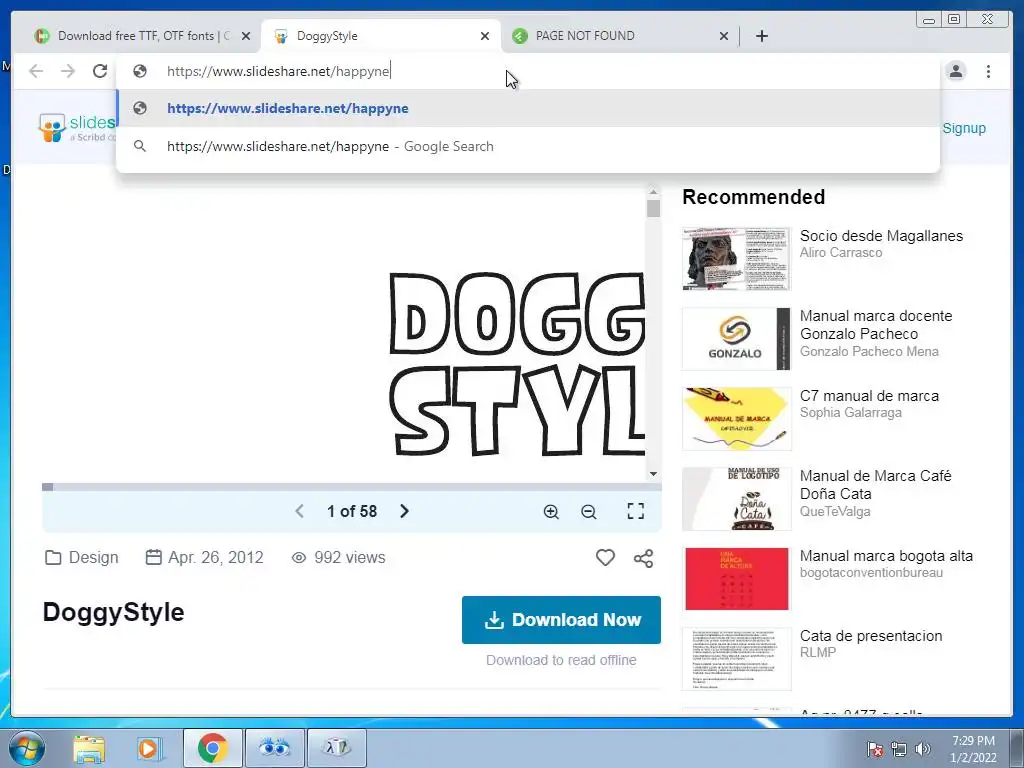
Task: Click author name bogotaconventionbureau
Action: click(871, 573)
